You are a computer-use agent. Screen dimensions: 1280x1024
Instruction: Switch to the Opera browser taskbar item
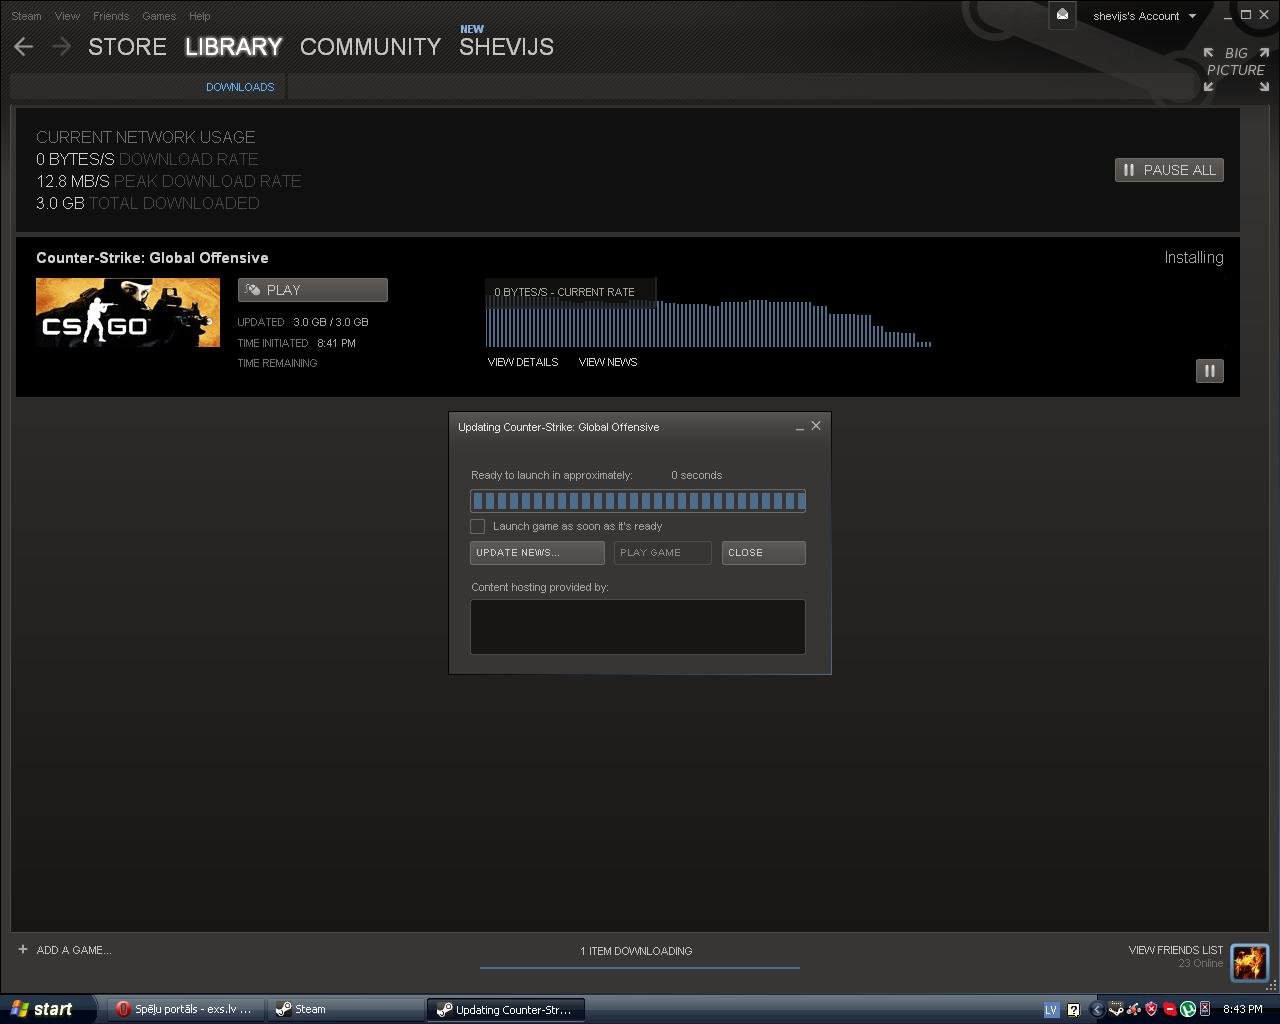pos(186,1009)
